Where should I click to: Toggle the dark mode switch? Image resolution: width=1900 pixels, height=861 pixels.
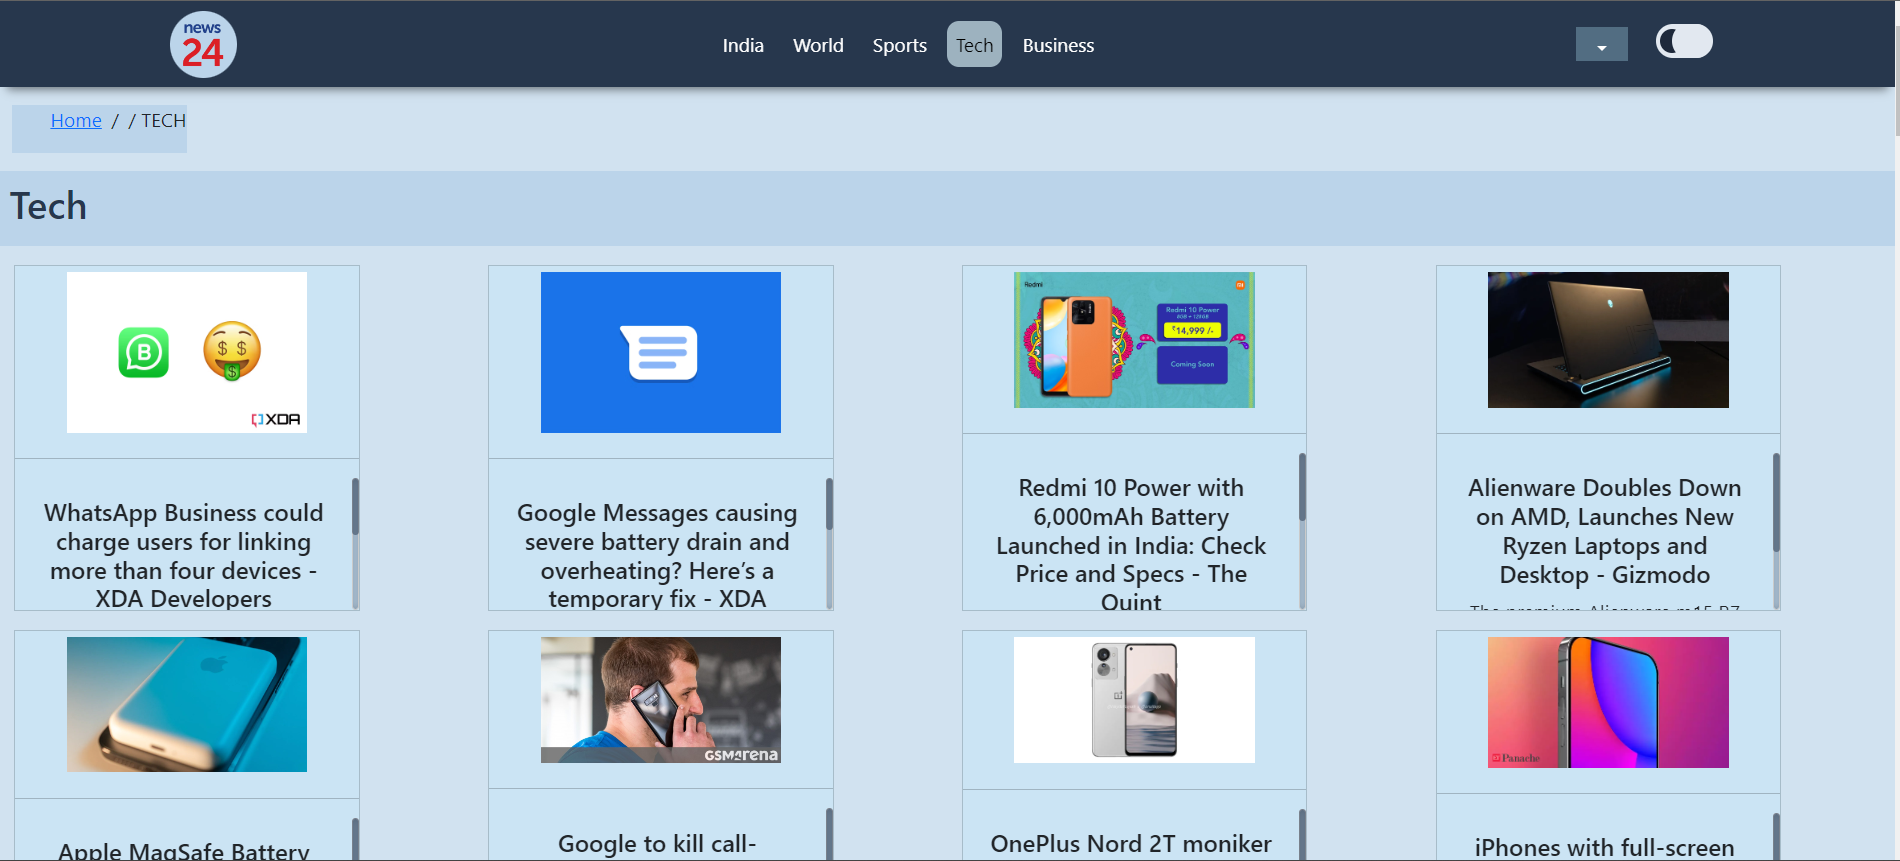(1684, 42)
